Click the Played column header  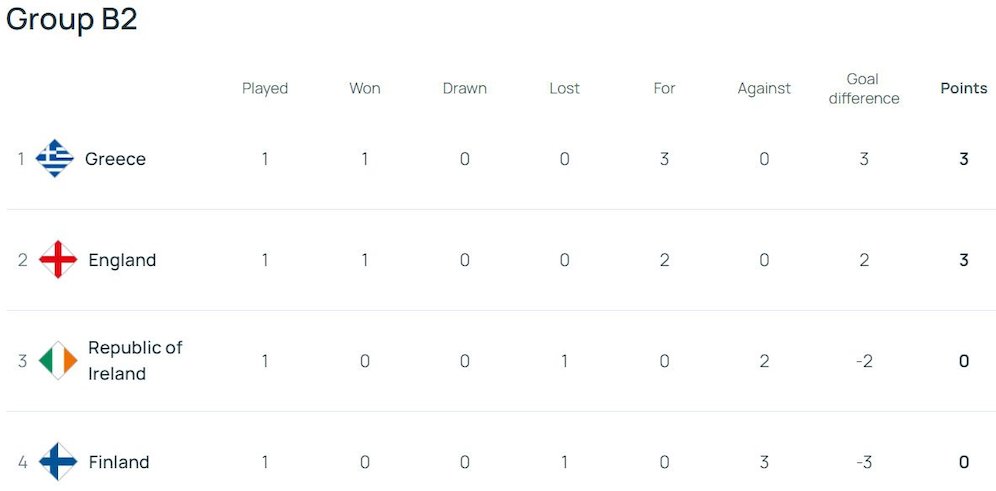(265, 88)
